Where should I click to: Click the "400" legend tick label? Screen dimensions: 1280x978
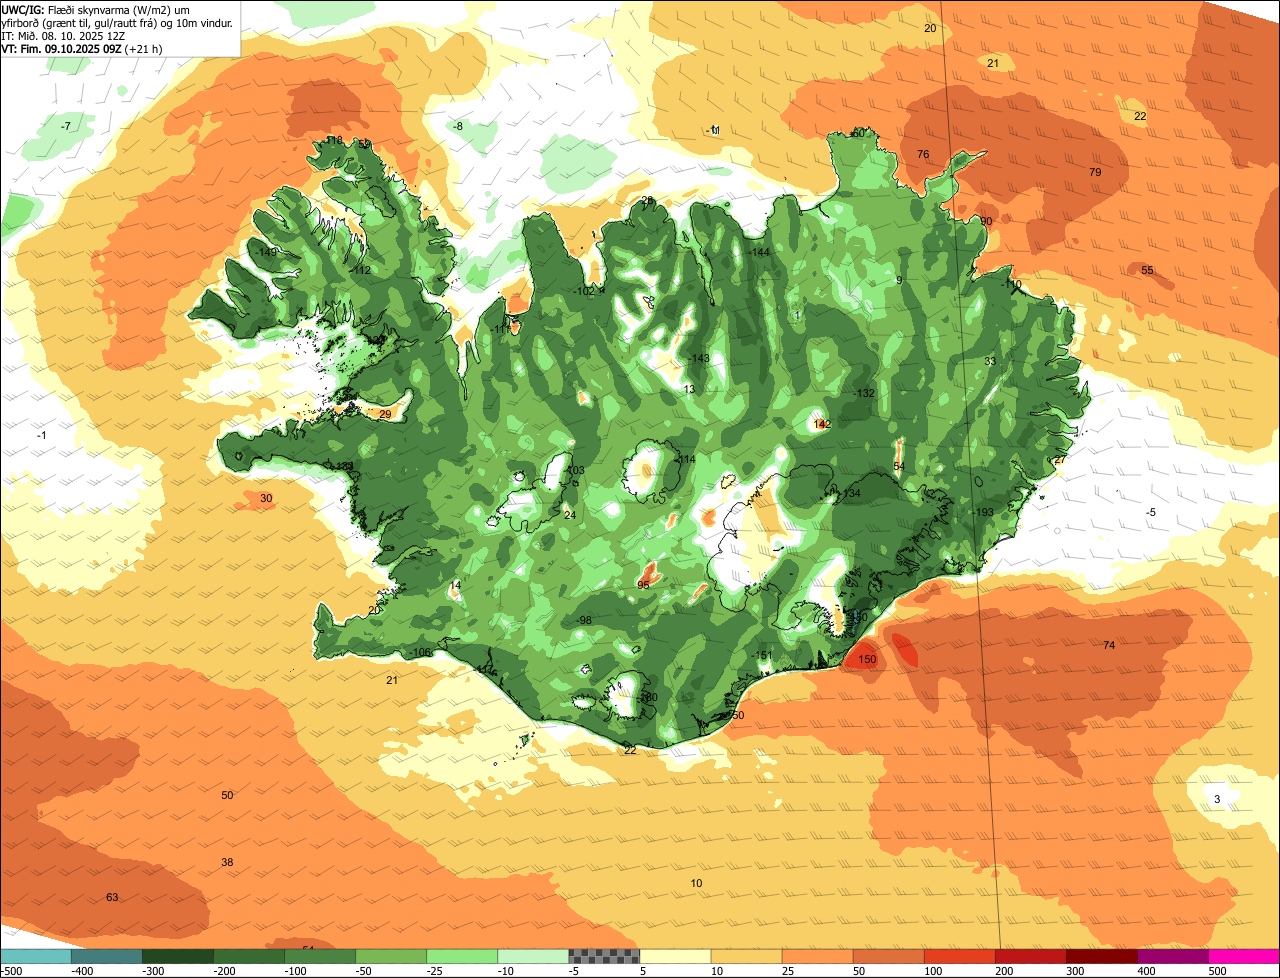click(1147, 971)
